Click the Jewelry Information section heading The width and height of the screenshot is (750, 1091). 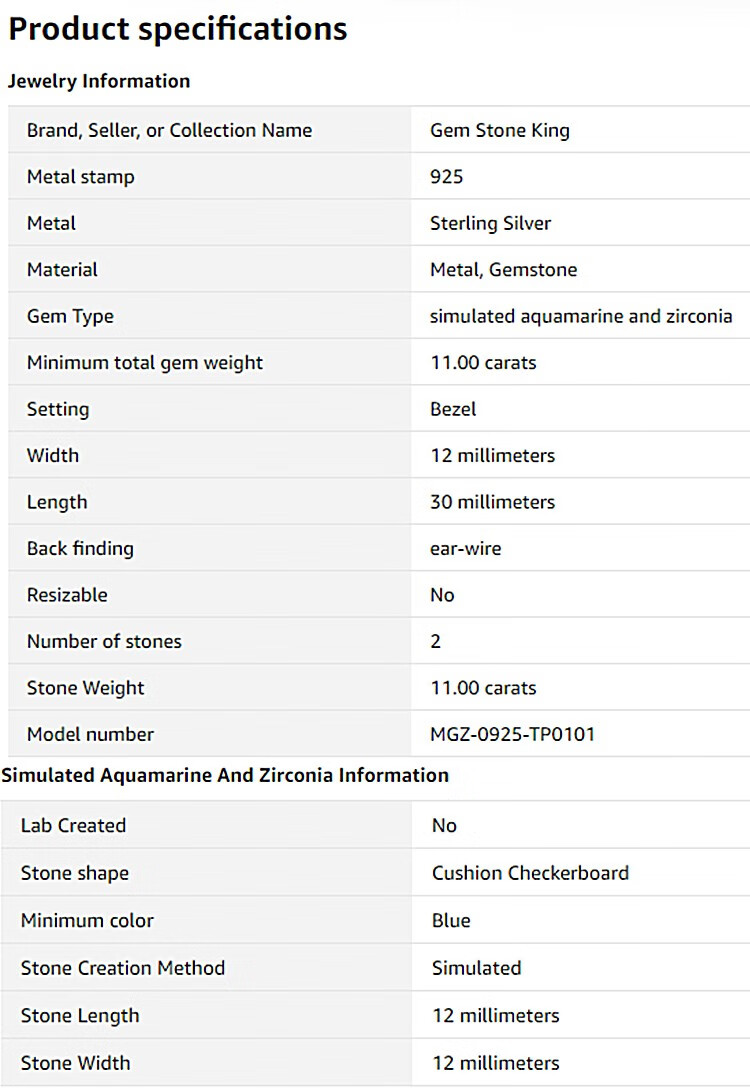(x=99, y=81)
